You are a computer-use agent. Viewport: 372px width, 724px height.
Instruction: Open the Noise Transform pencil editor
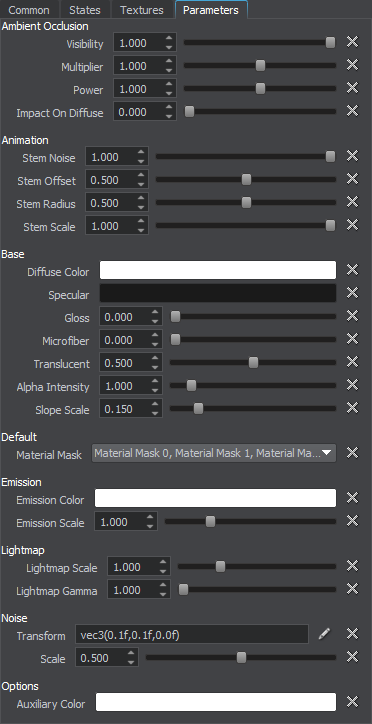point(324,634)
